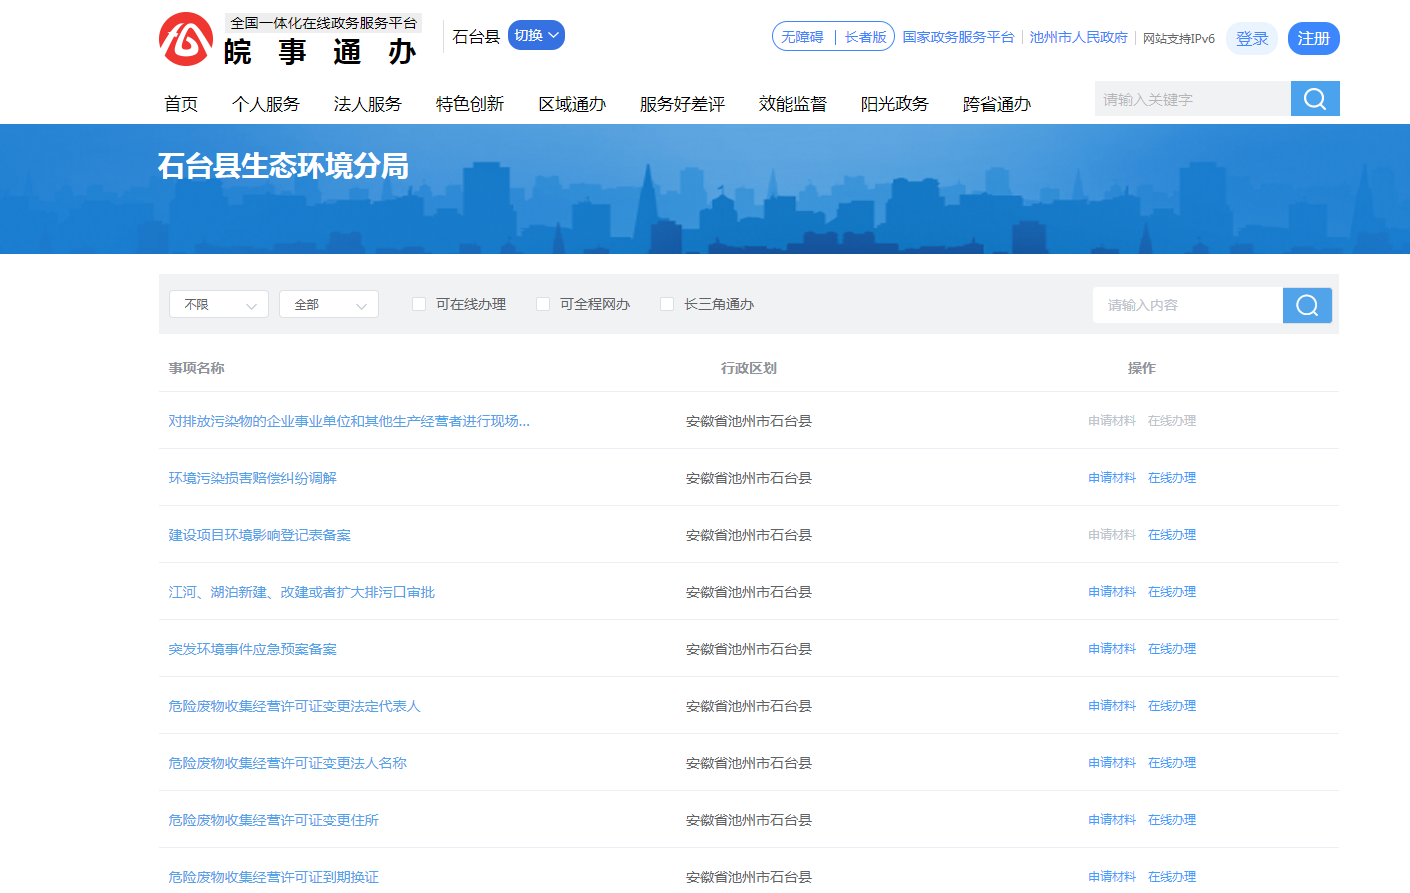
Task: Select the 阳光政务 navigation item
Action: click(x=894, y=104)
